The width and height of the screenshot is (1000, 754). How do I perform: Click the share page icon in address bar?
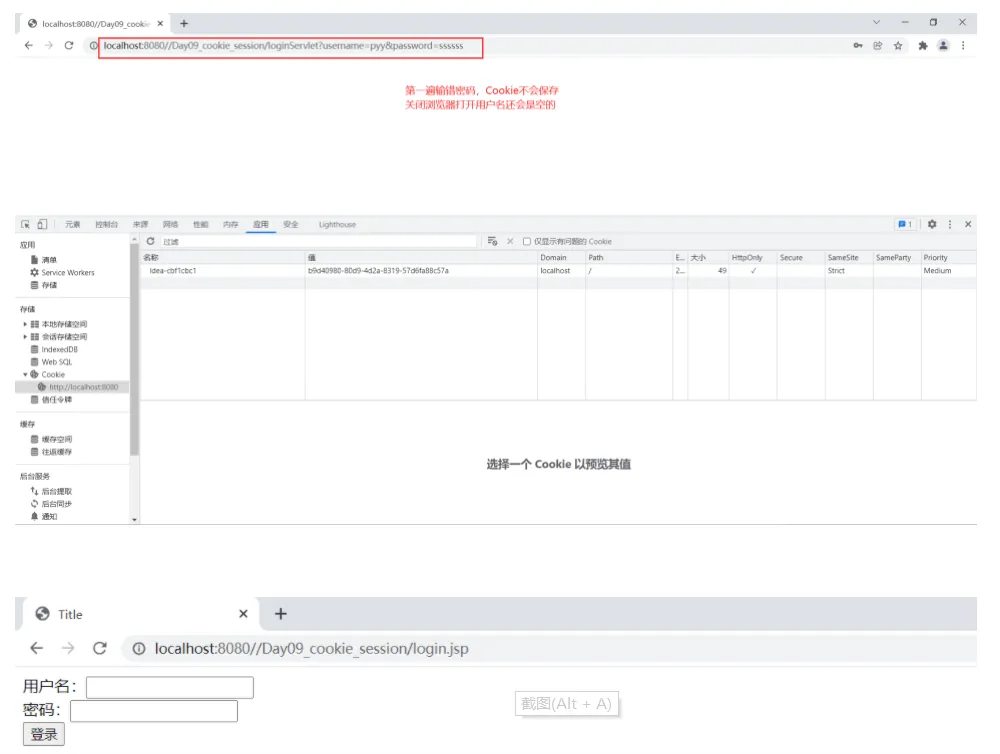(x=878, y=45)
